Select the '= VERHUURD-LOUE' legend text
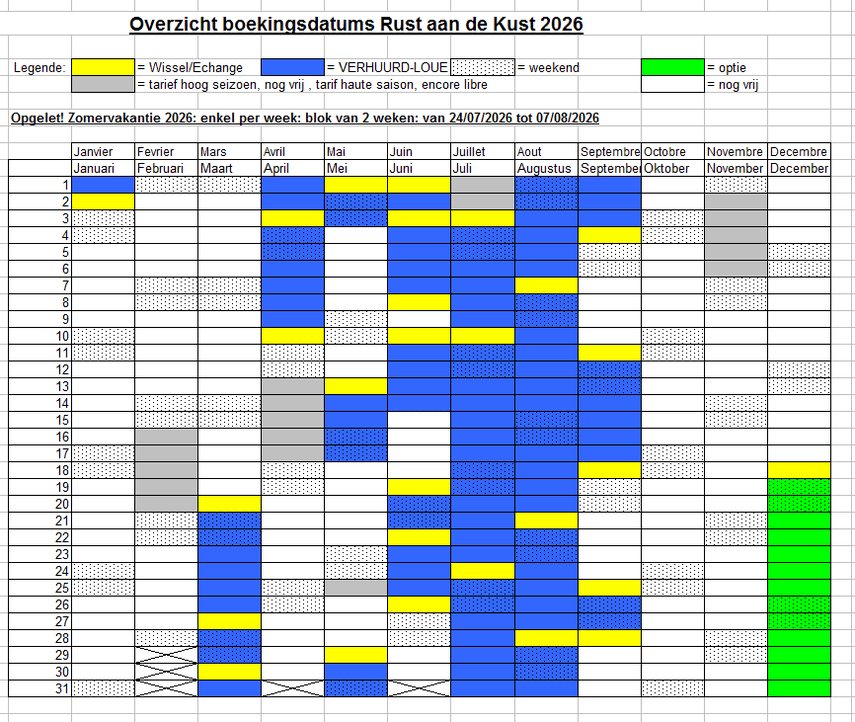Viewport: 855px width, 722px height. (387, 68)
